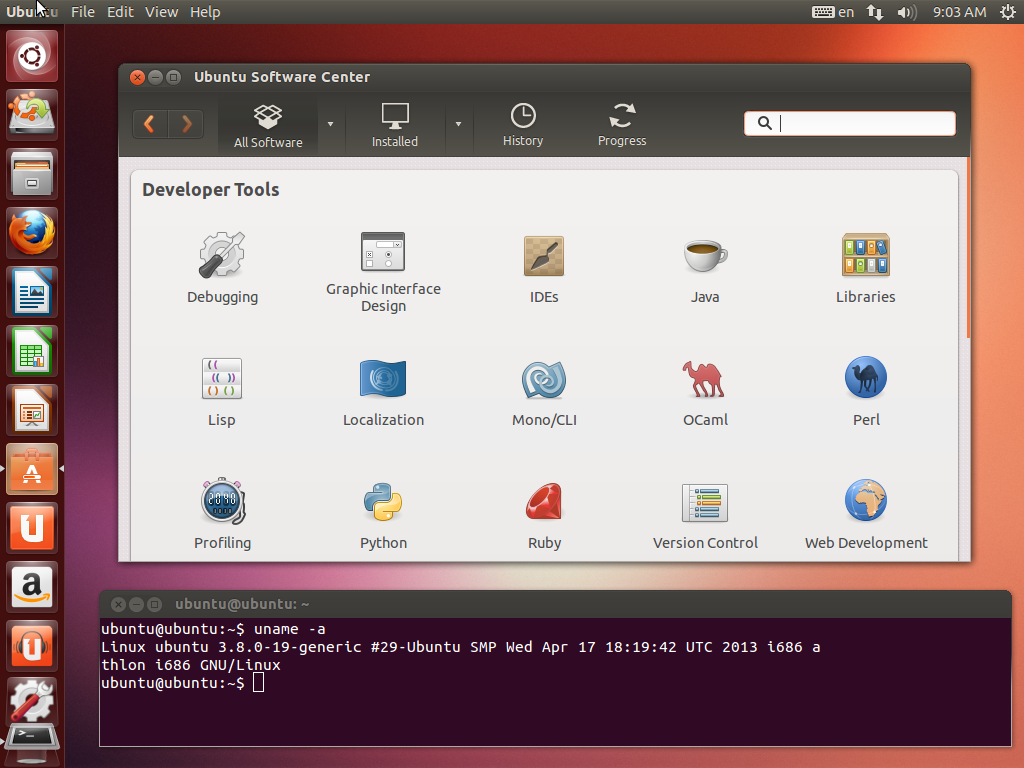Image resolution: width=1024 pixels, height=768 pixels.
Task: Open the network indicator
Action: point(875,12)
